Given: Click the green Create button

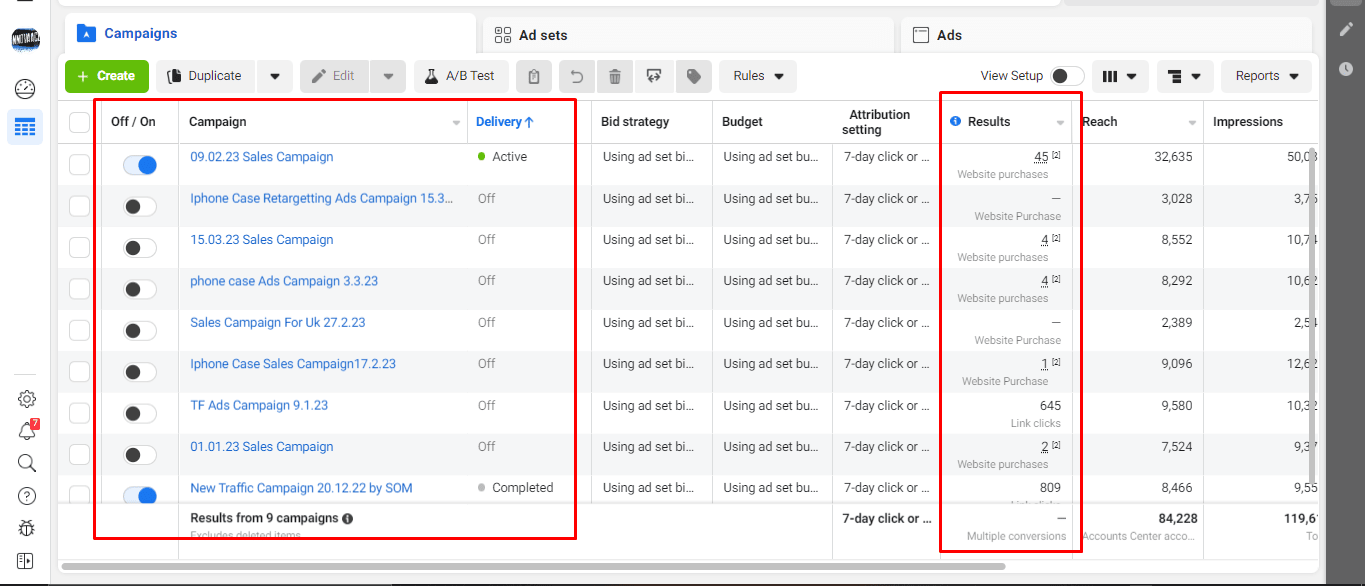Looking at the screenshot, I should [106, 76].
